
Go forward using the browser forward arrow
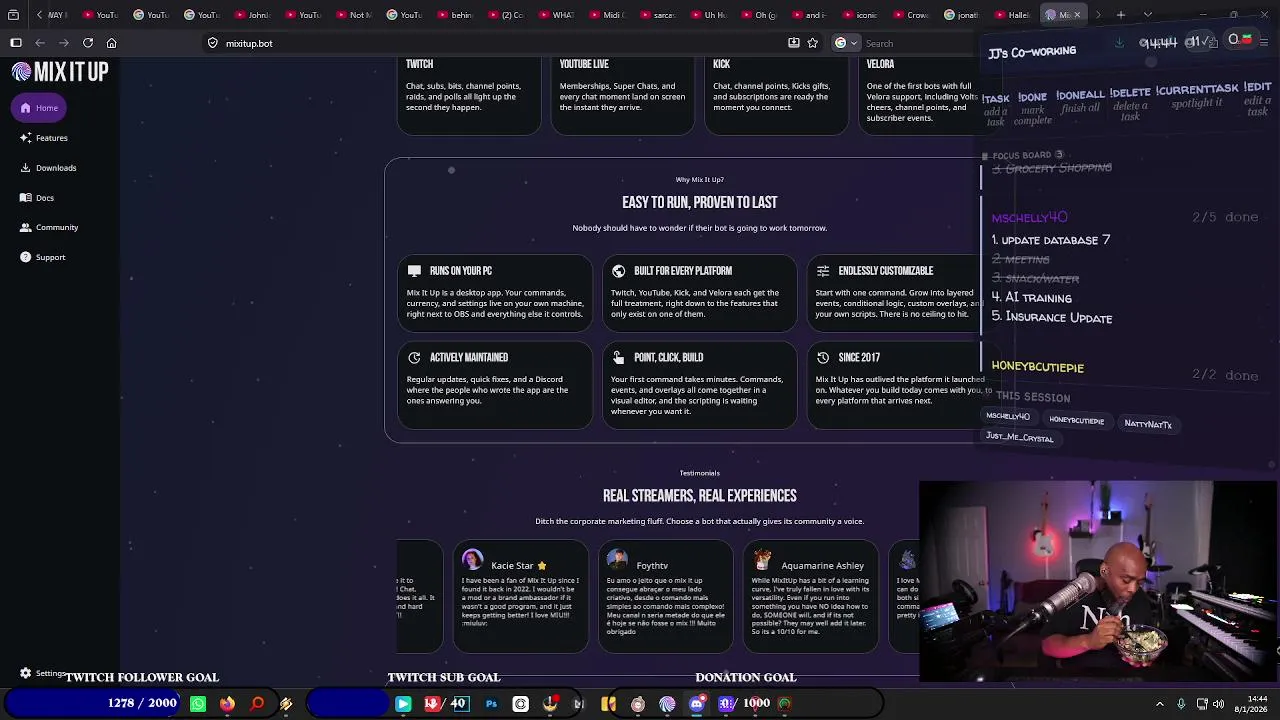(64, 43)
